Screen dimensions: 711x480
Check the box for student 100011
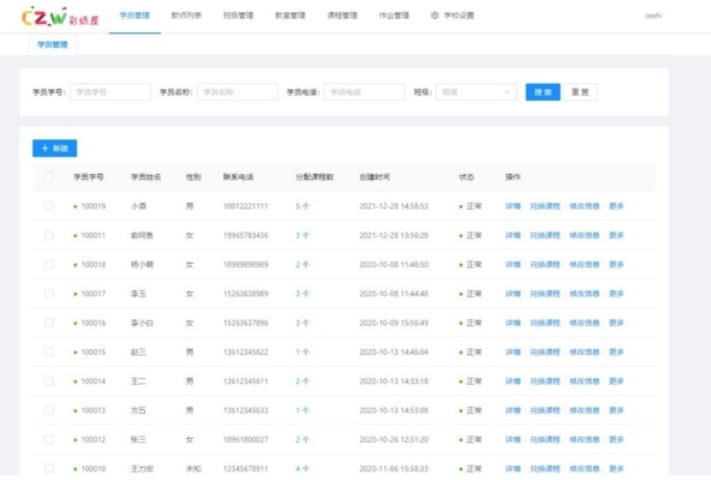click(49, 235)
